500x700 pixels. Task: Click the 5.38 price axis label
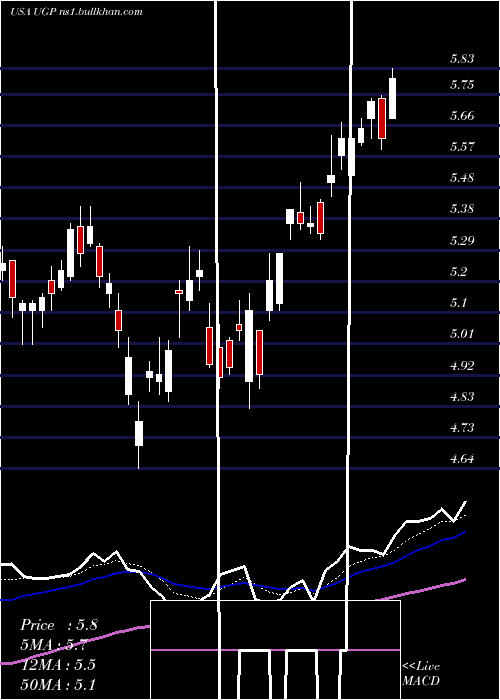pyautogui.click(x=462, y=209)
